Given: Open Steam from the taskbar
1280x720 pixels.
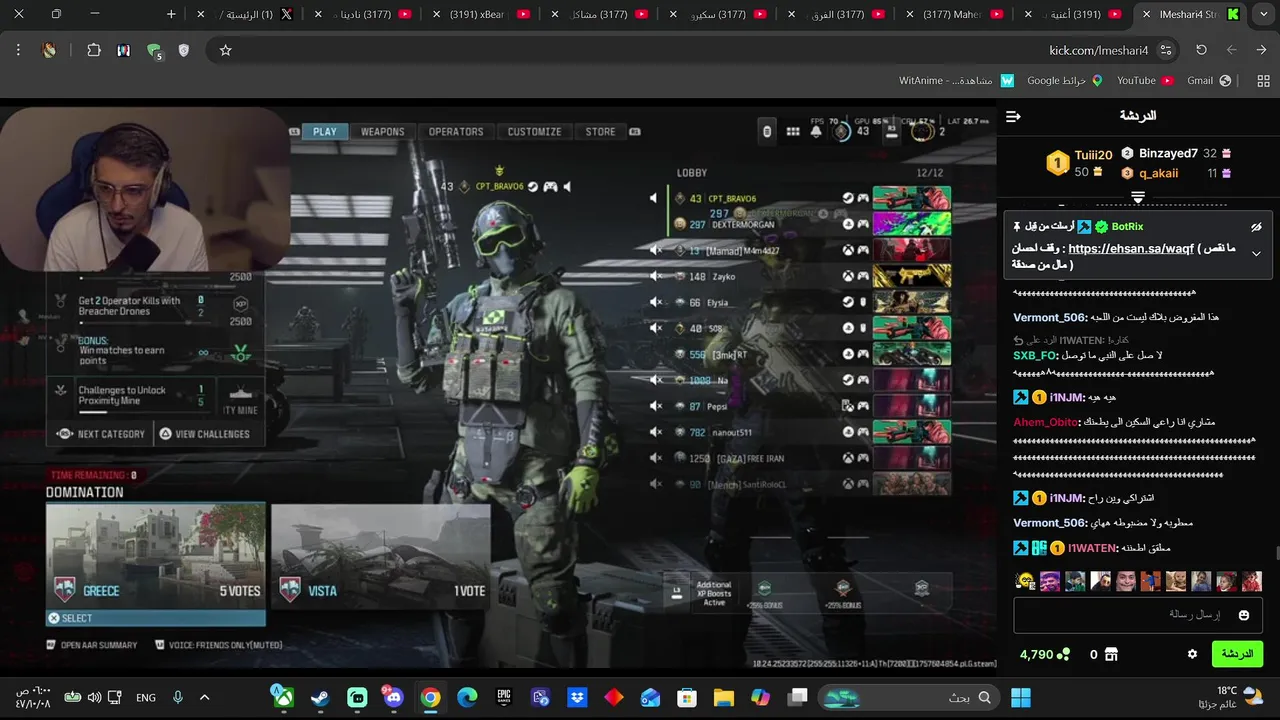Looking at the screenshot, I should tap(320, 697).
